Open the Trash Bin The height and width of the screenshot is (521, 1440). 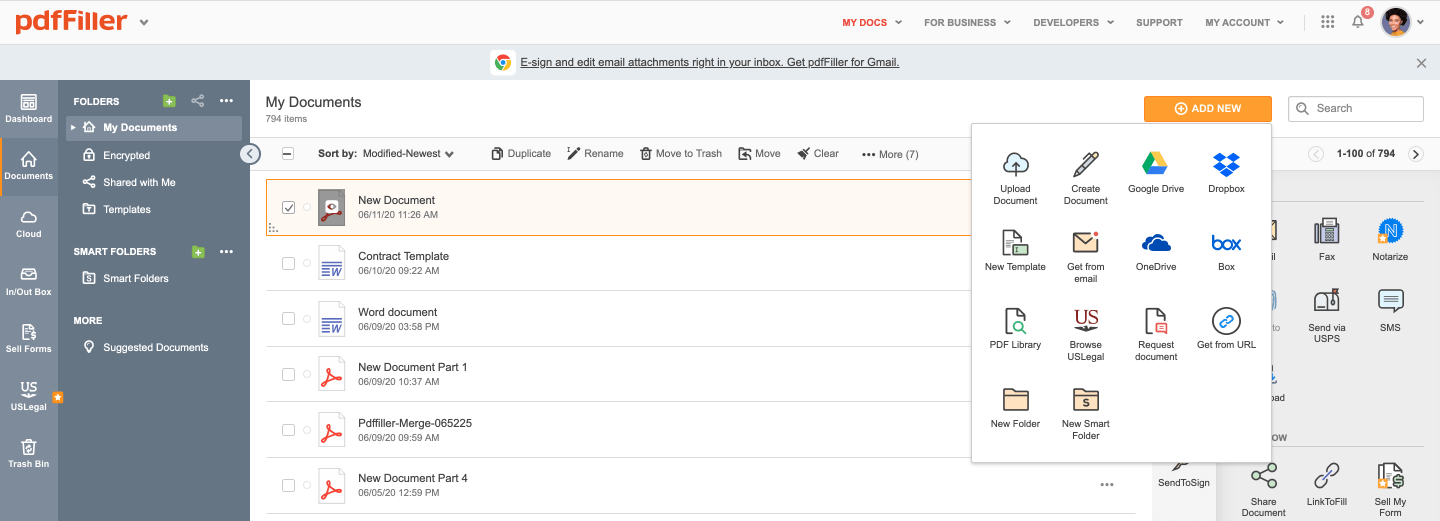point(28,453)
